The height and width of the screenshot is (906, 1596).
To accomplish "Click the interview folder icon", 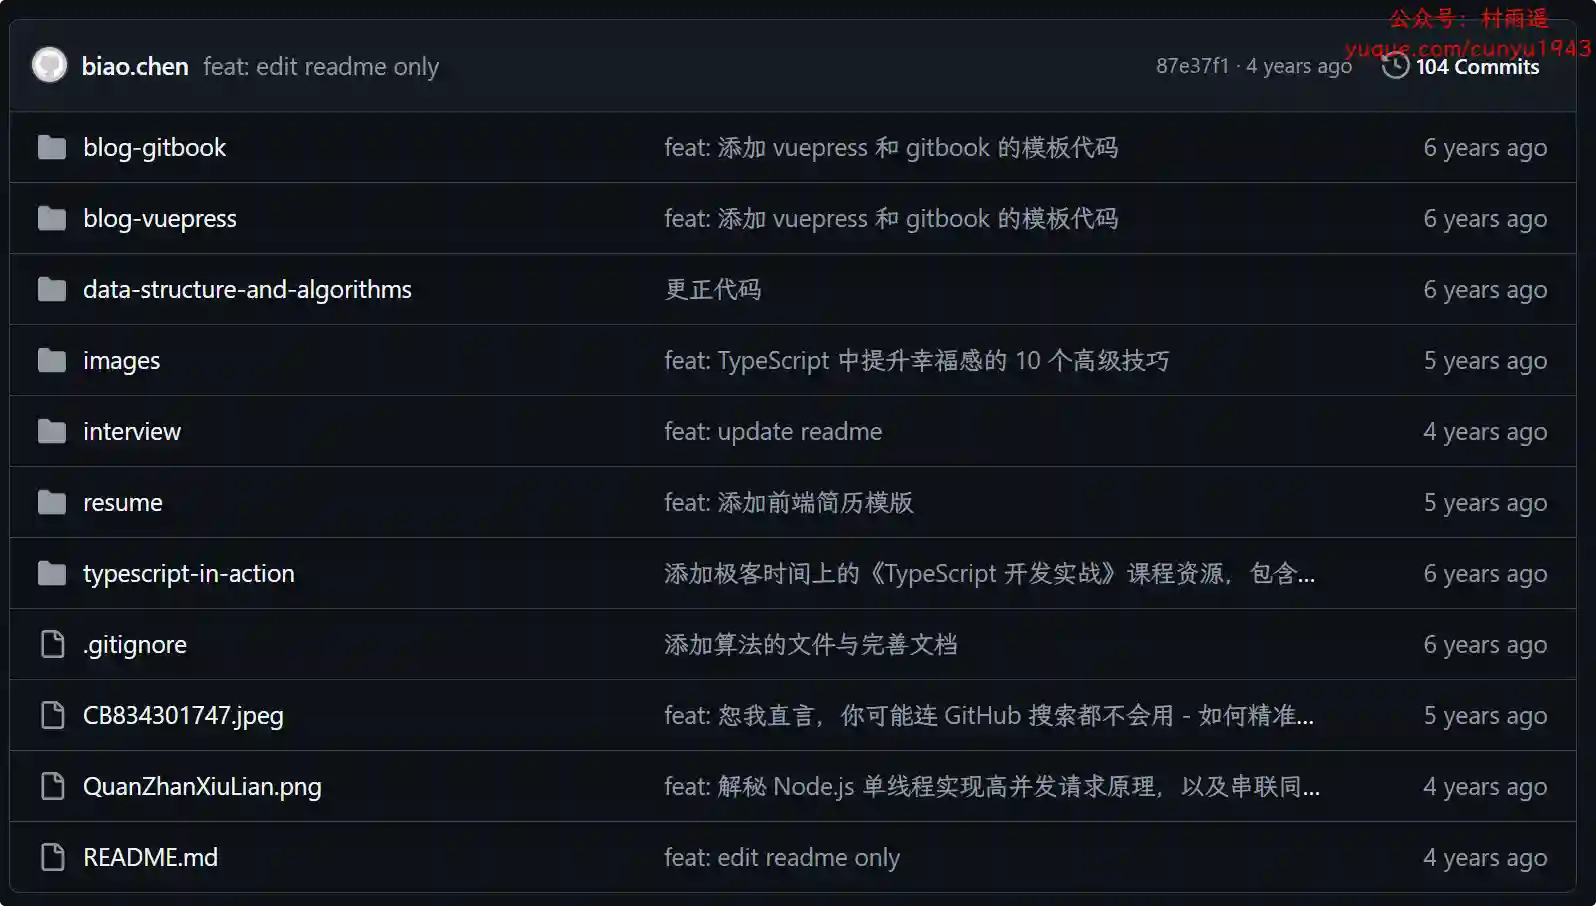I will [x=52, y=432].
